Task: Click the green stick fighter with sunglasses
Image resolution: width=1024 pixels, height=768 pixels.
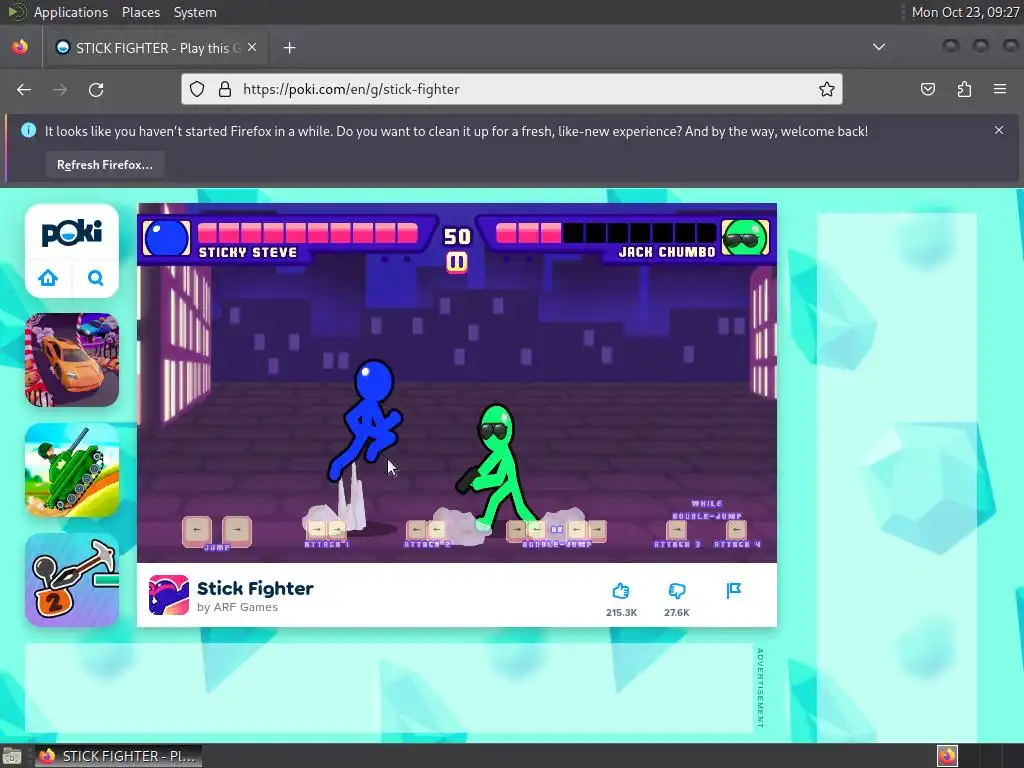Action: [498, 465]
